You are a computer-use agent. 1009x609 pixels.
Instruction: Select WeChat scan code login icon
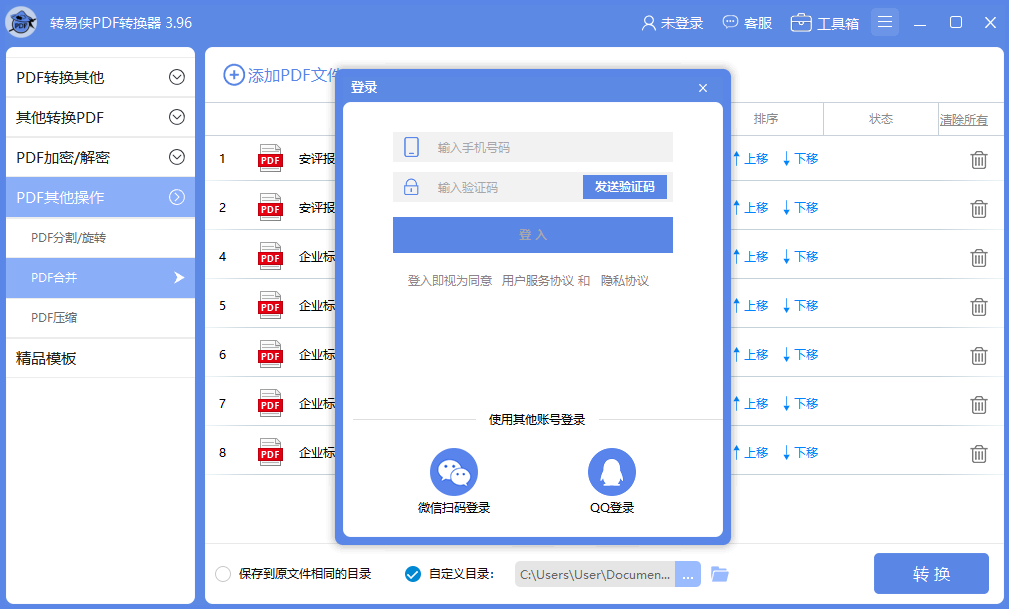click(x=454, y=471)
